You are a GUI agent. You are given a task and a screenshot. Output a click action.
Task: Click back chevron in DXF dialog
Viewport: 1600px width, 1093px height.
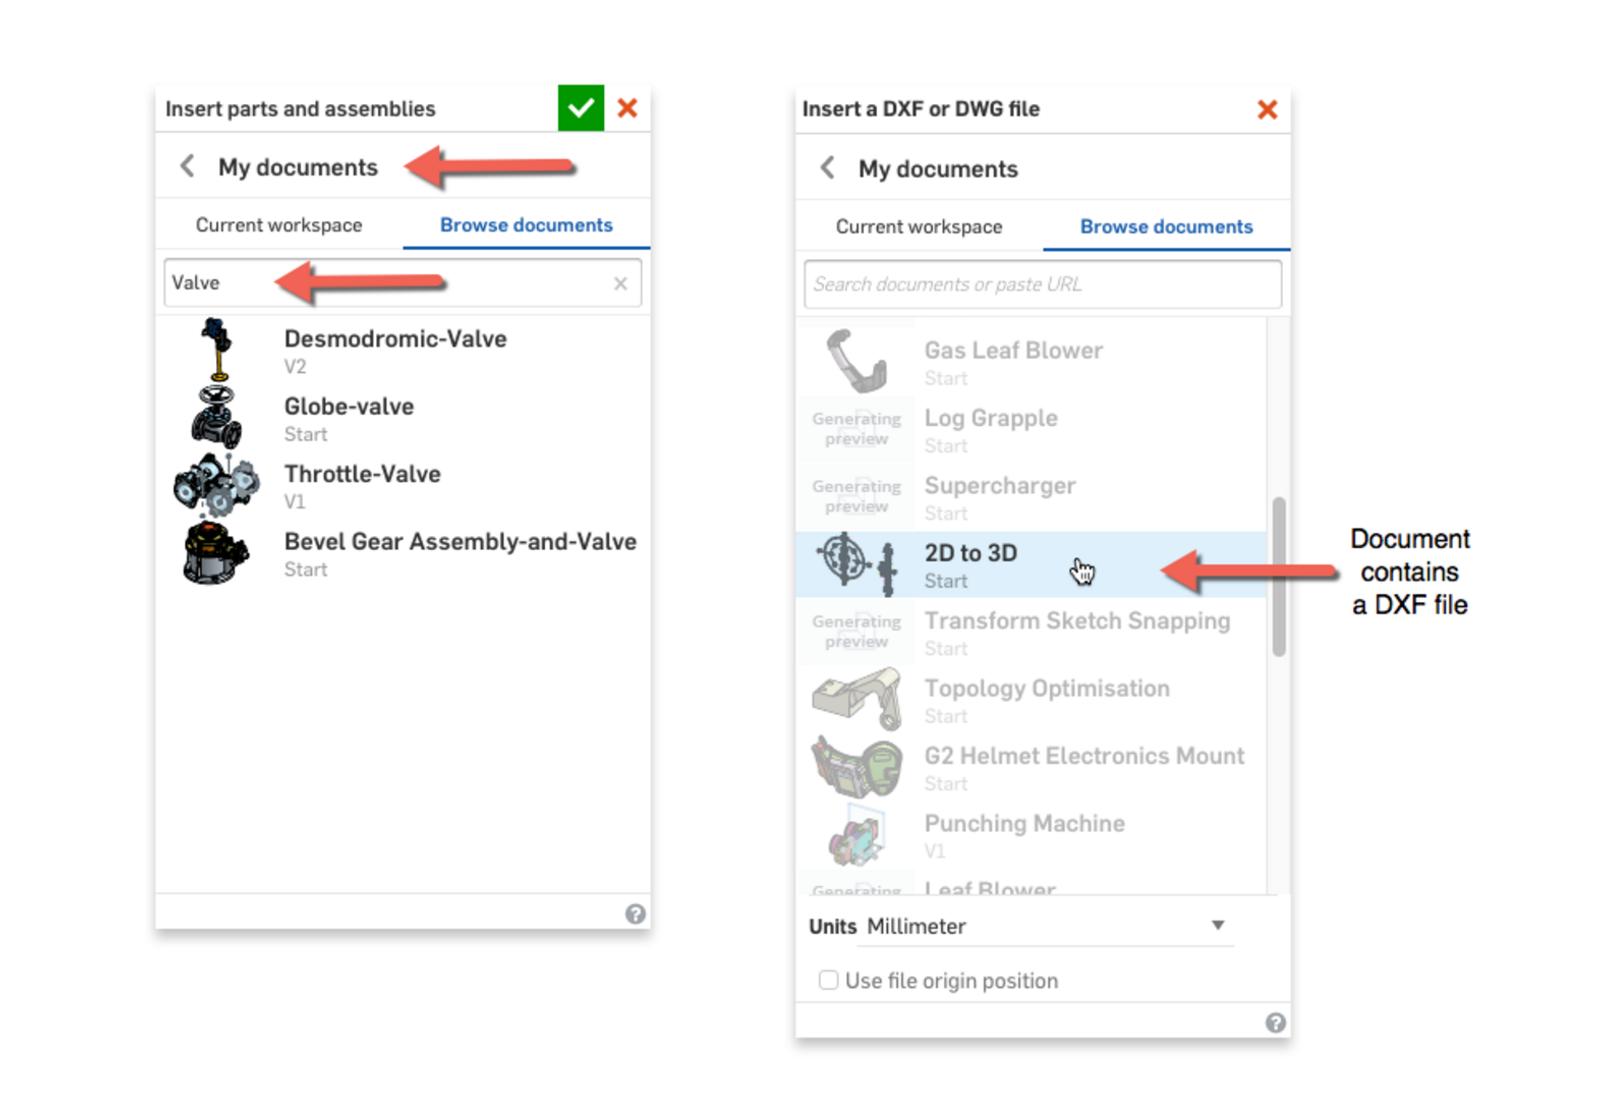(x=827, y=168)
